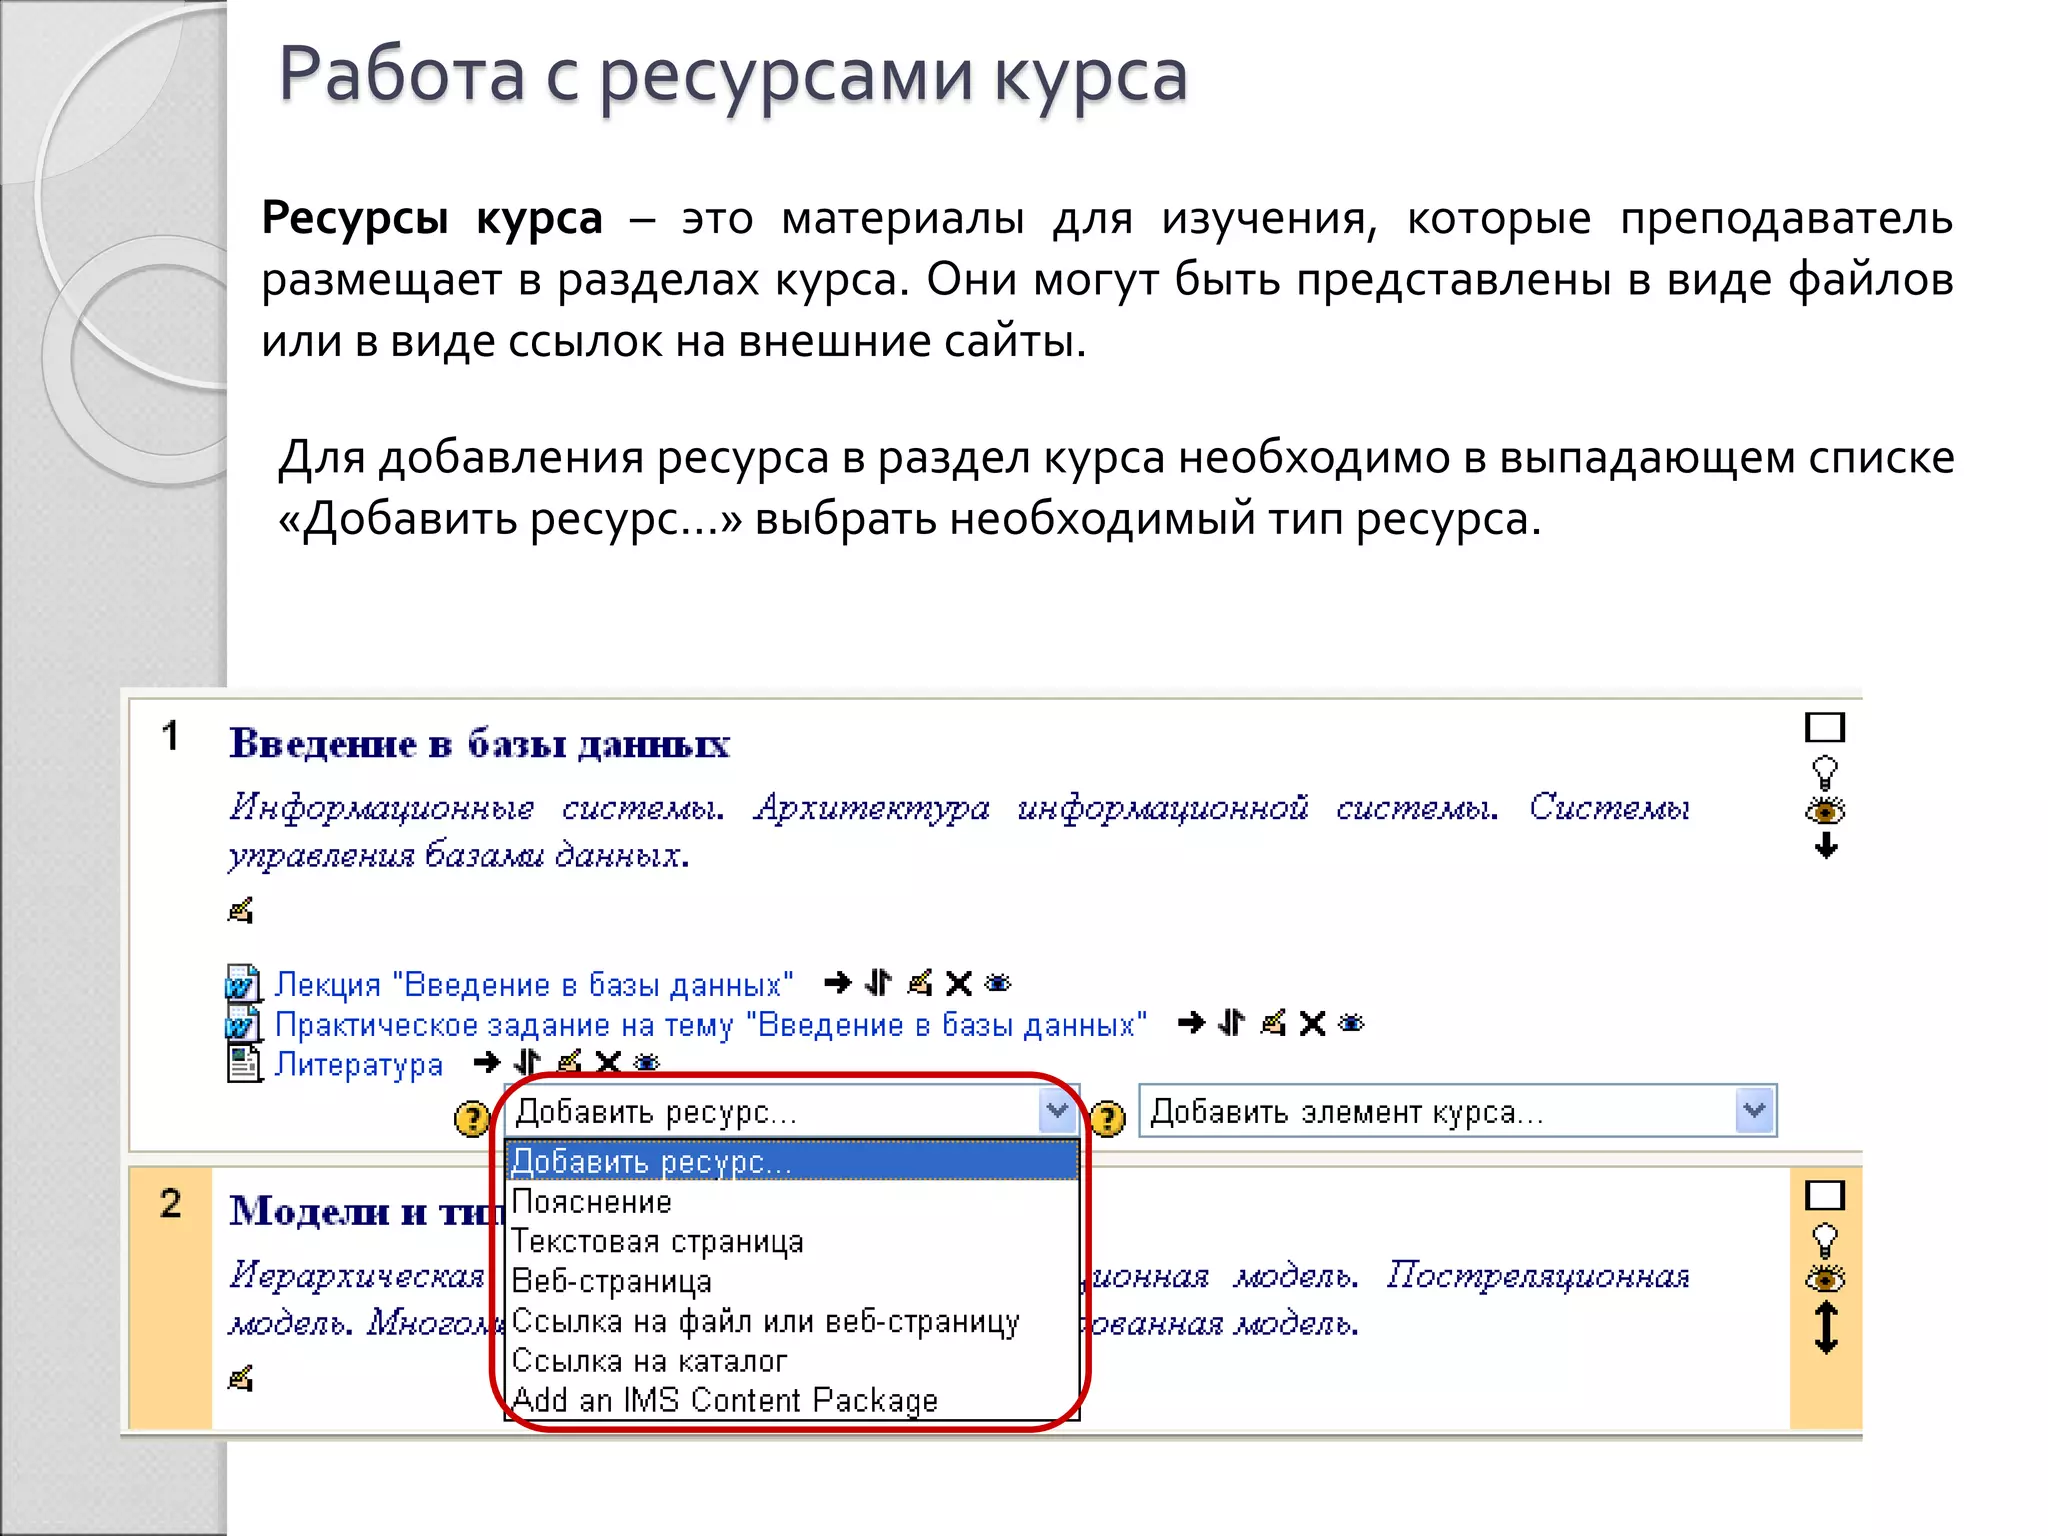This screenshot has height=1536, width=2048.
Task: Hide the lecture item using eye icon
Action: click(x=998, y=984)
